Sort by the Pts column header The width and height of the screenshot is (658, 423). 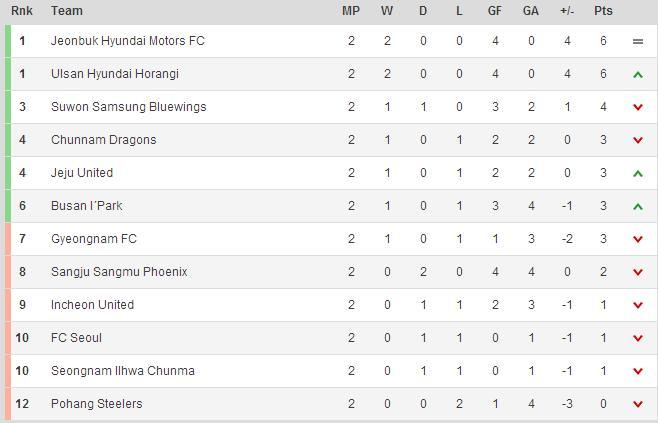coord(603,11)
